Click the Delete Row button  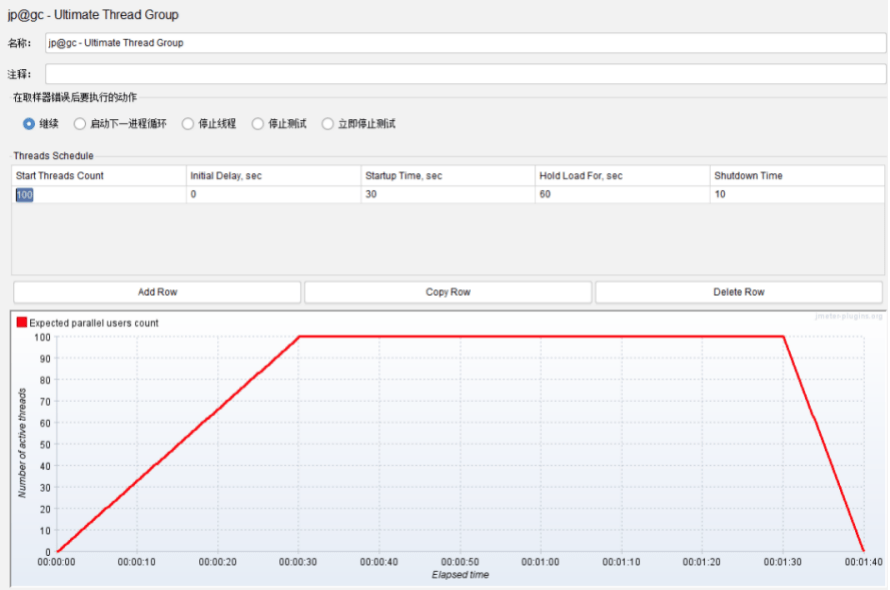coord(738,292)
